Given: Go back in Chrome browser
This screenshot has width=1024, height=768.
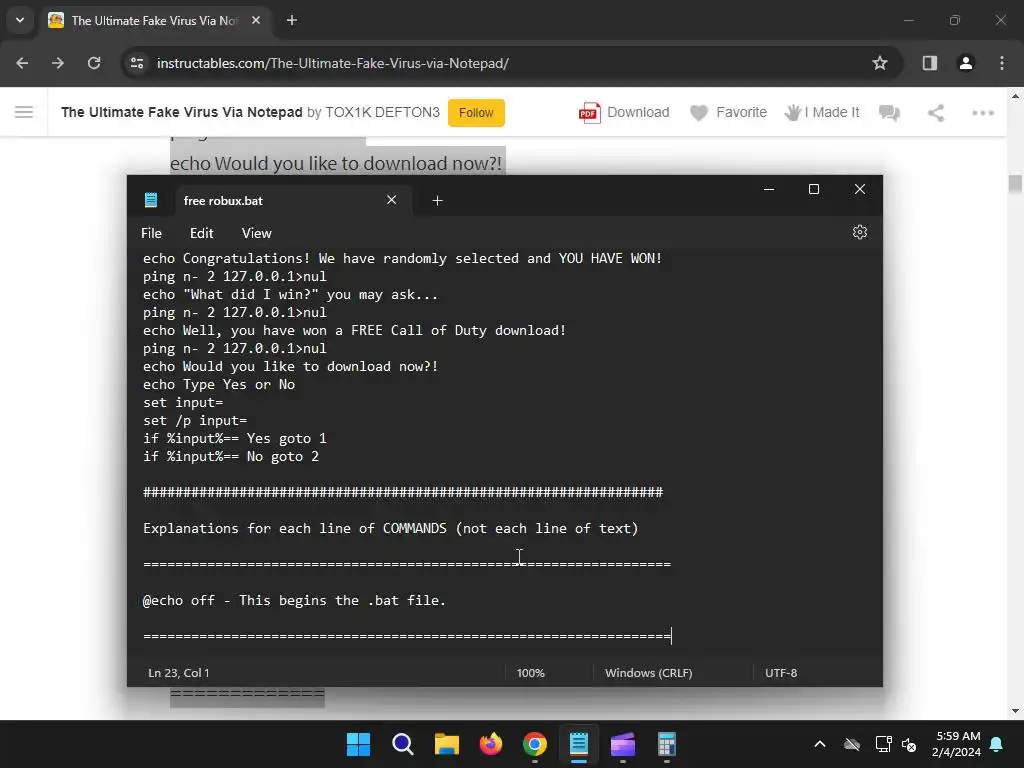Looking at the screenshot, I should click(22, 63).
